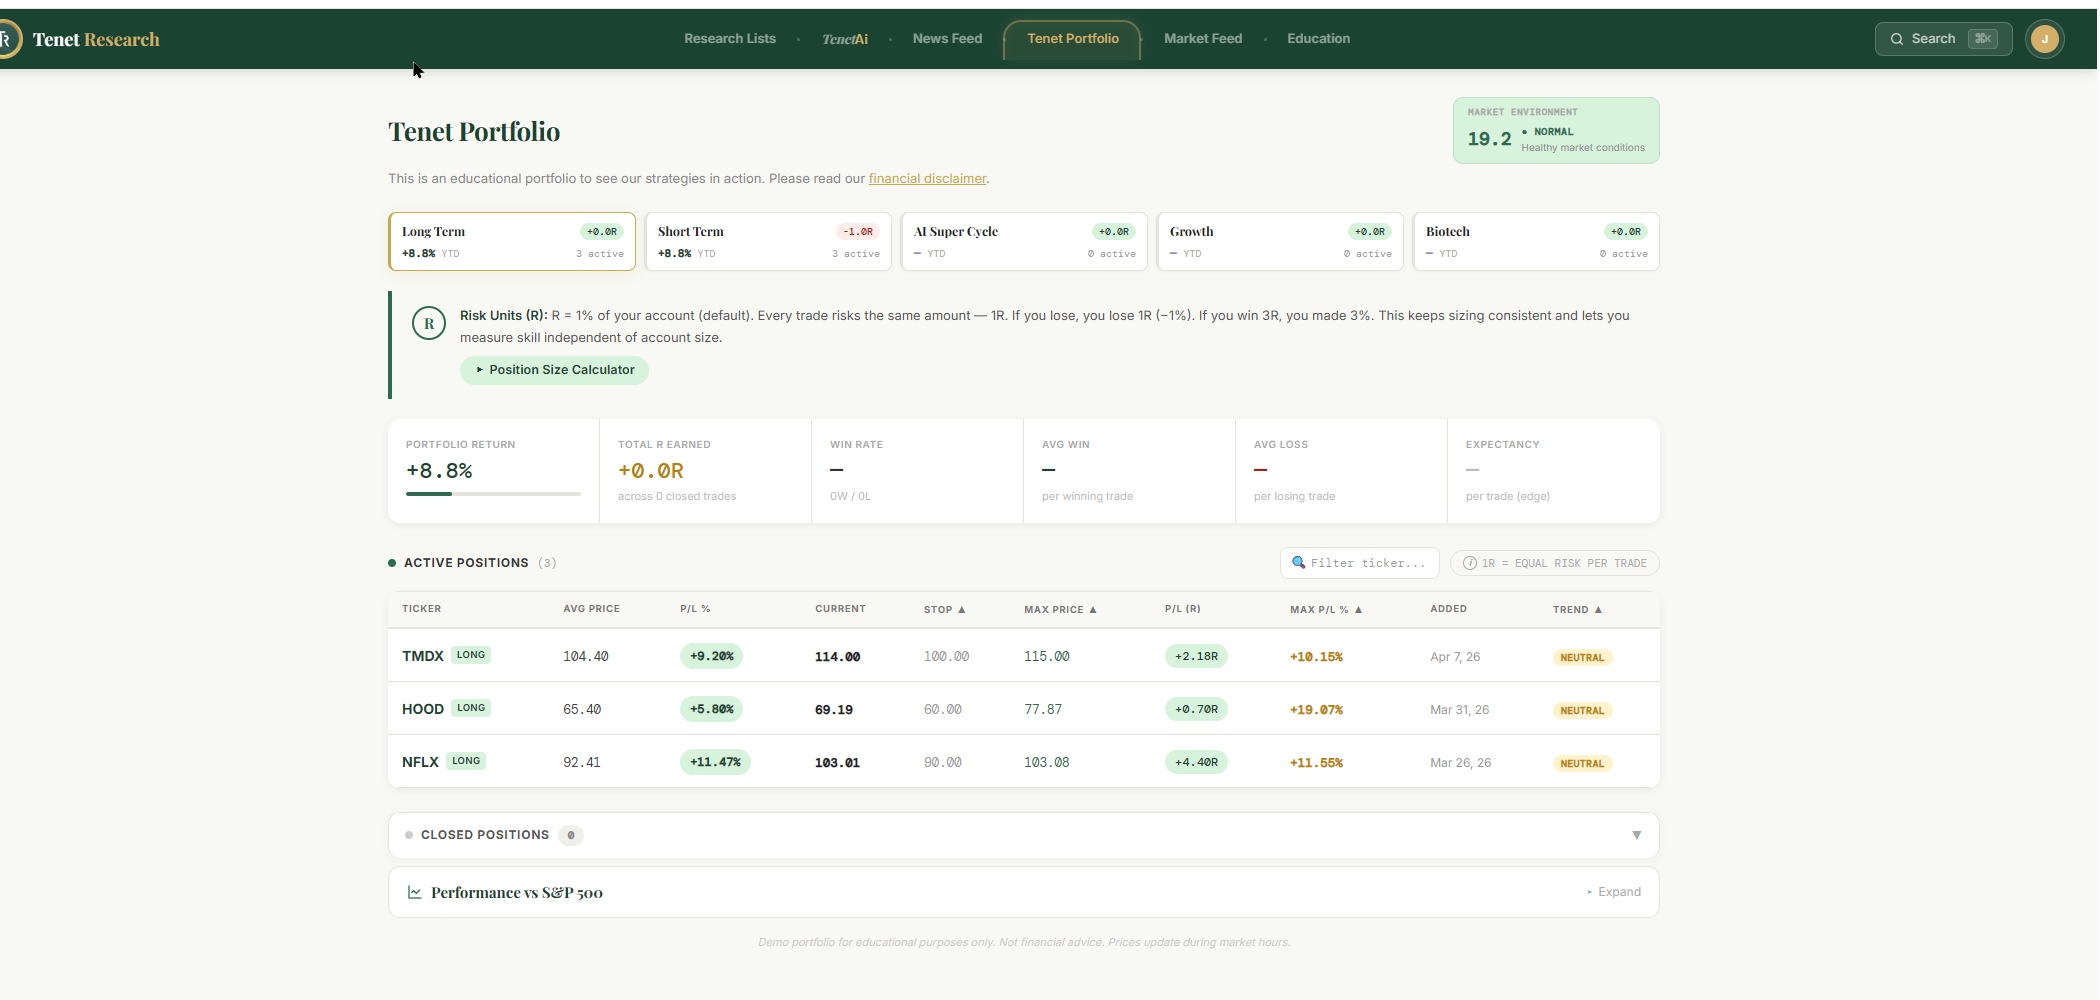Click the TICKER column header
The height and width of the screenshot is (1000, 2100).
click(421, 609)
